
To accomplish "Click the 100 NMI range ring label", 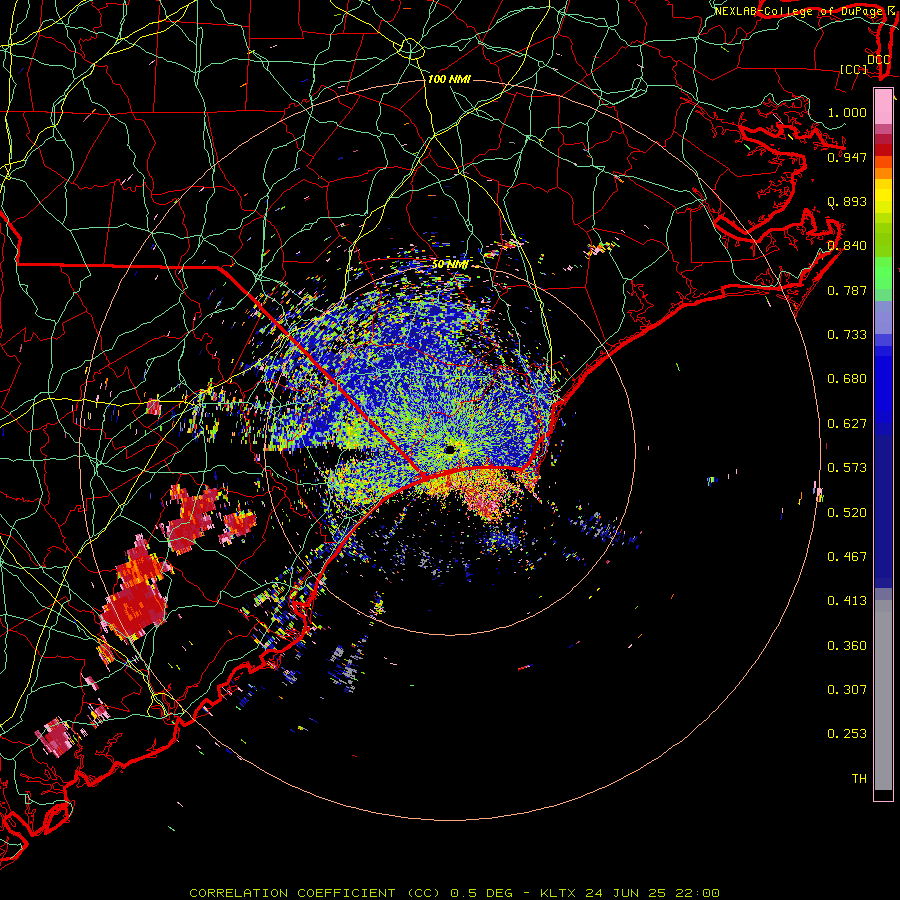I will pyautogui.click(x=449, y=79).
